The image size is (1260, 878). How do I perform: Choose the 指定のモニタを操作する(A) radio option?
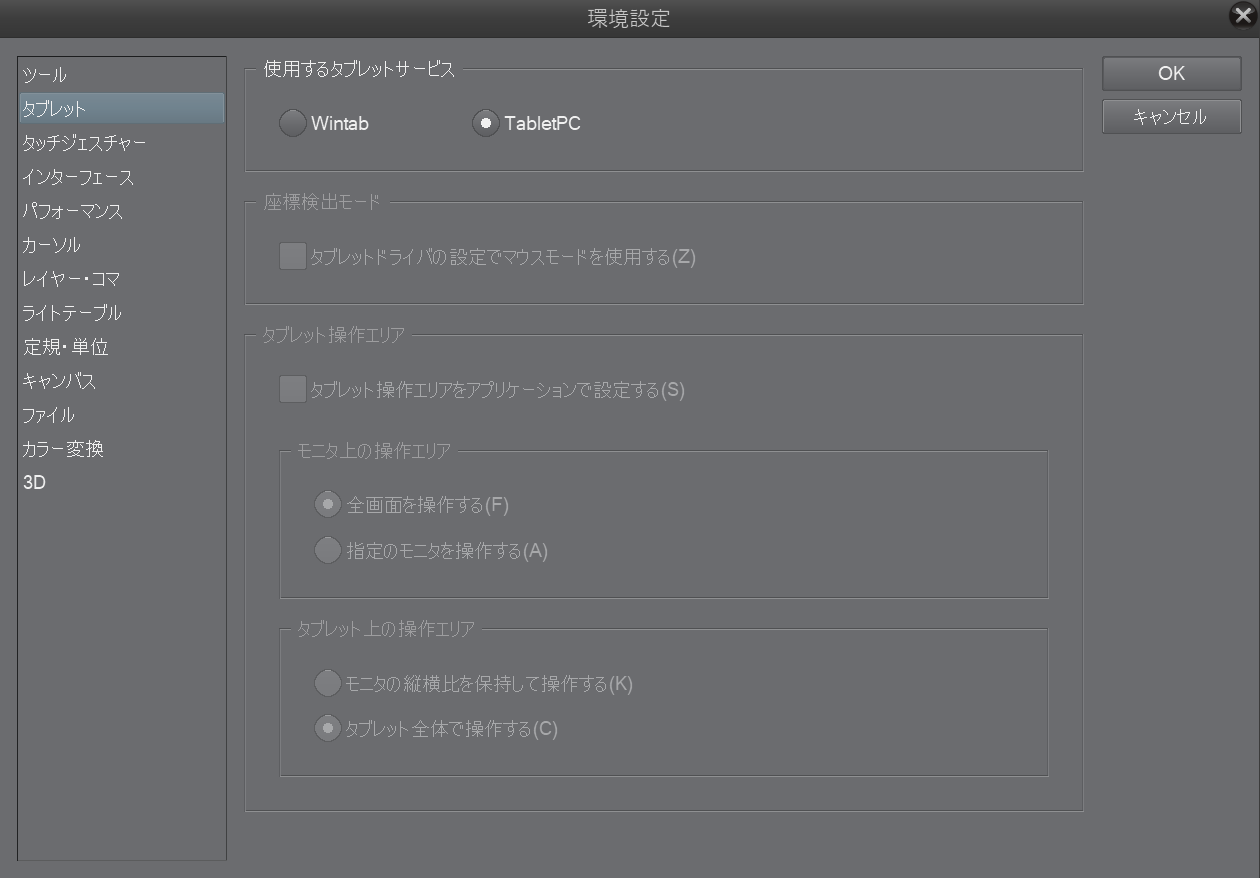(x=328, y=550)
